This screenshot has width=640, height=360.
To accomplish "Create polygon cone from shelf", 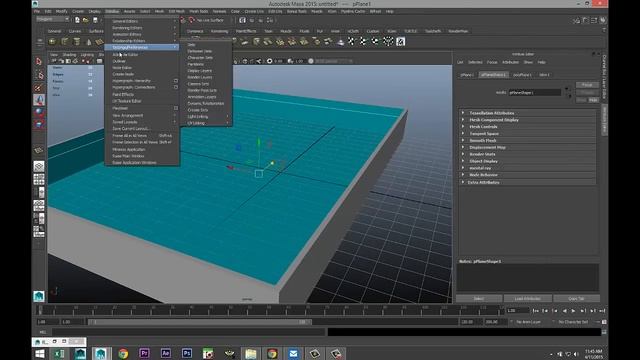I will [89, 42].
